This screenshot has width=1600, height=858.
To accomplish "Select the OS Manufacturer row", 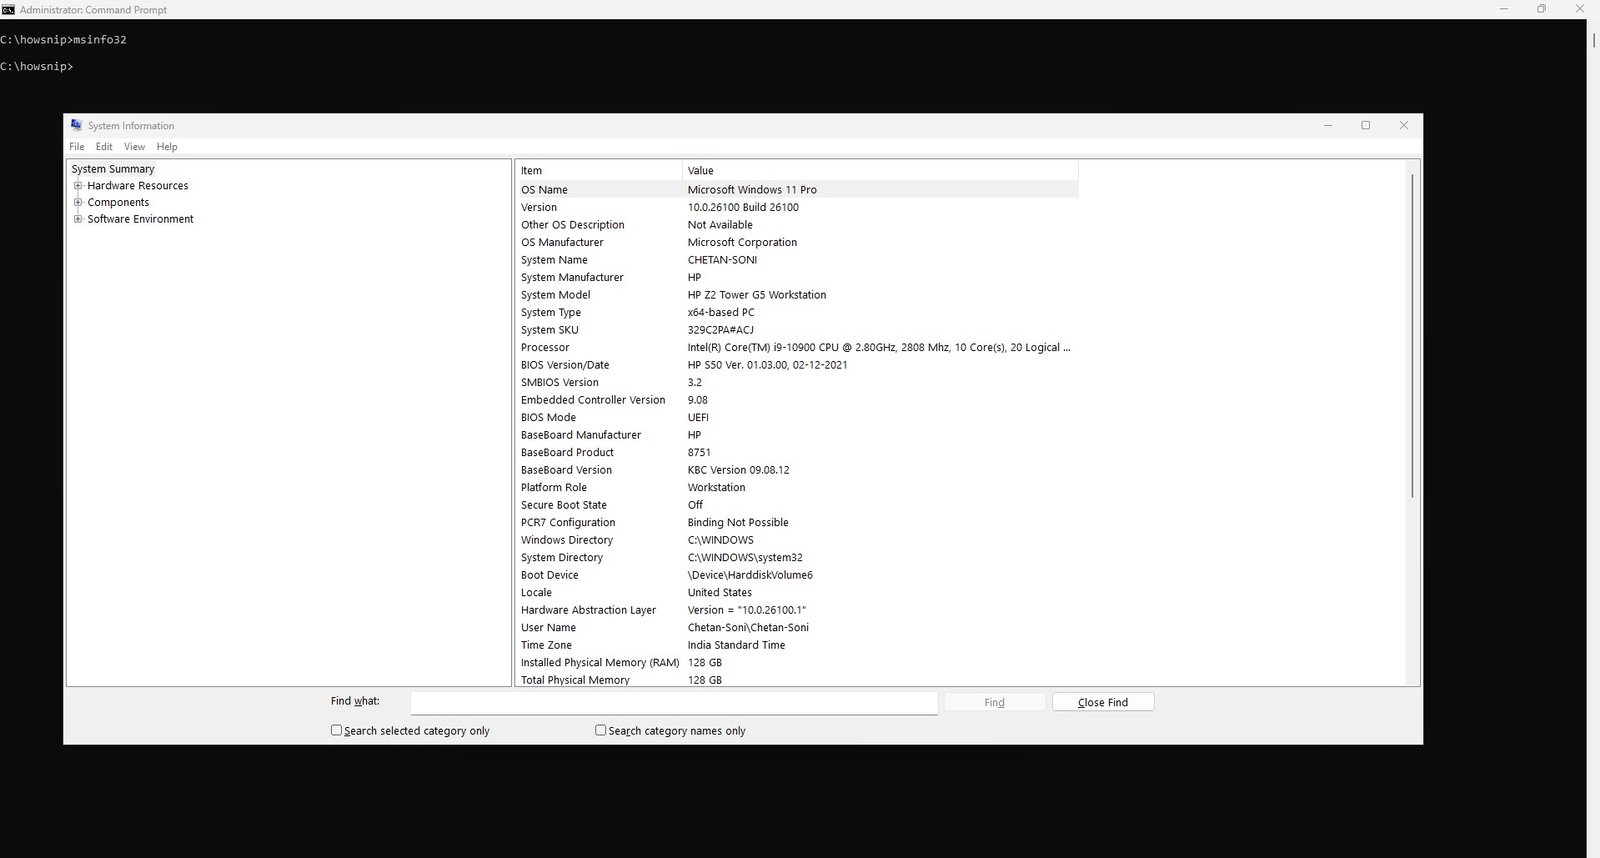I will (x=797, y=242).
